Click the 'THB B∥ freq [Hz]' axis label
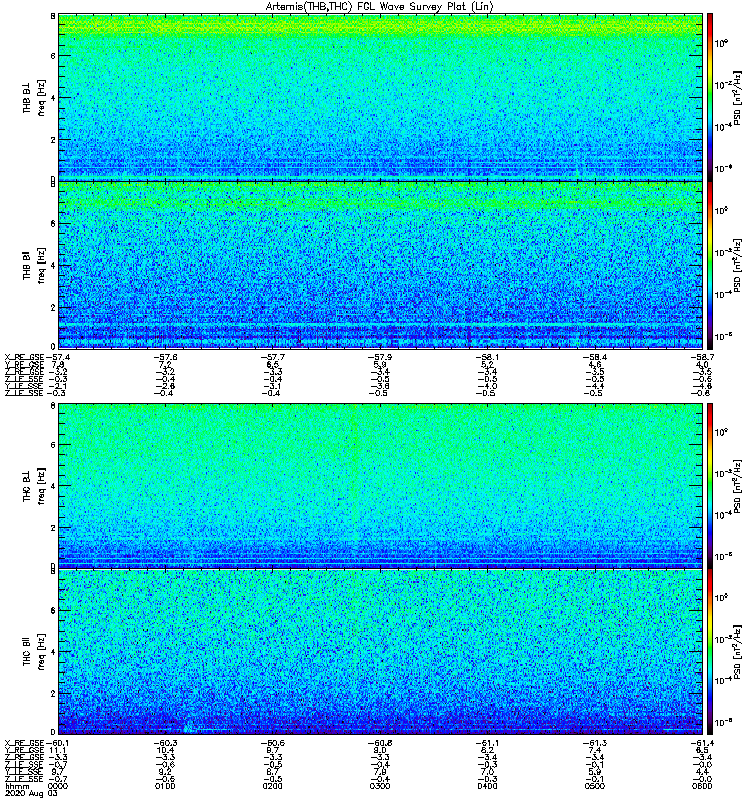This screenshot has height=800, width=750. [34, 265]
